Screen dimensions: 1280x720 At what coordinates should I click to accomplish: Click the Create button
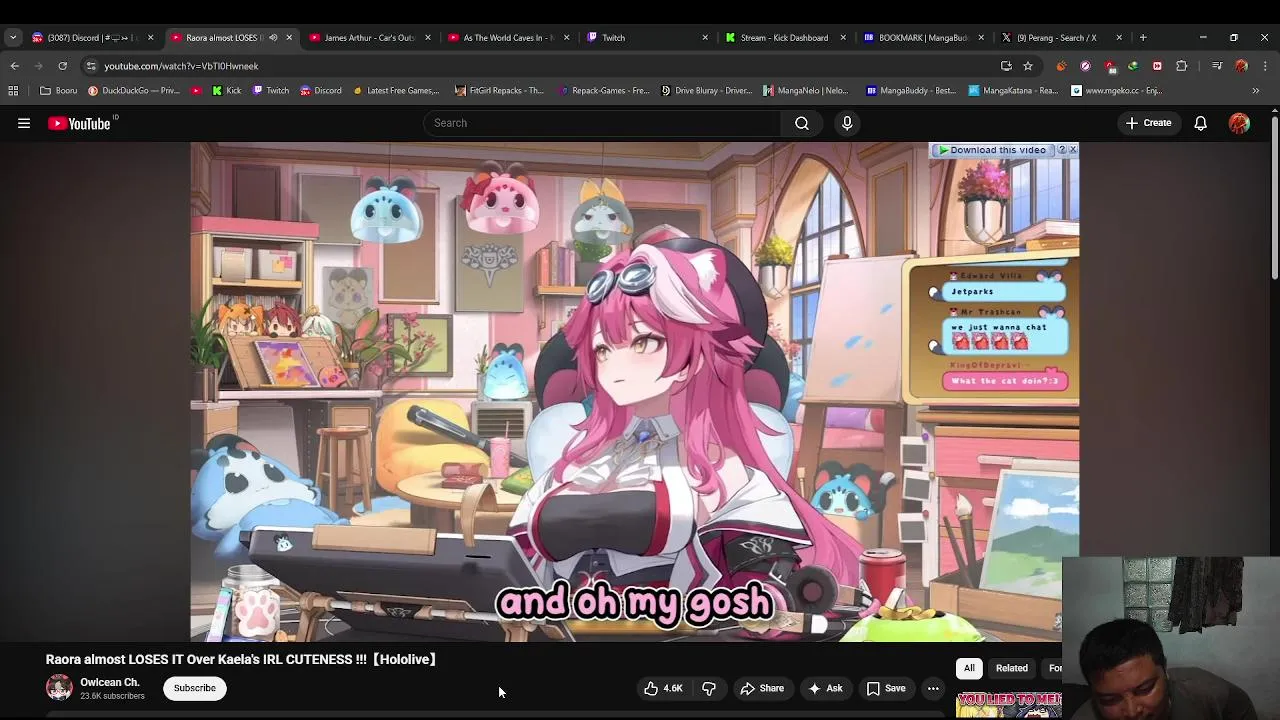point(1148,123)
